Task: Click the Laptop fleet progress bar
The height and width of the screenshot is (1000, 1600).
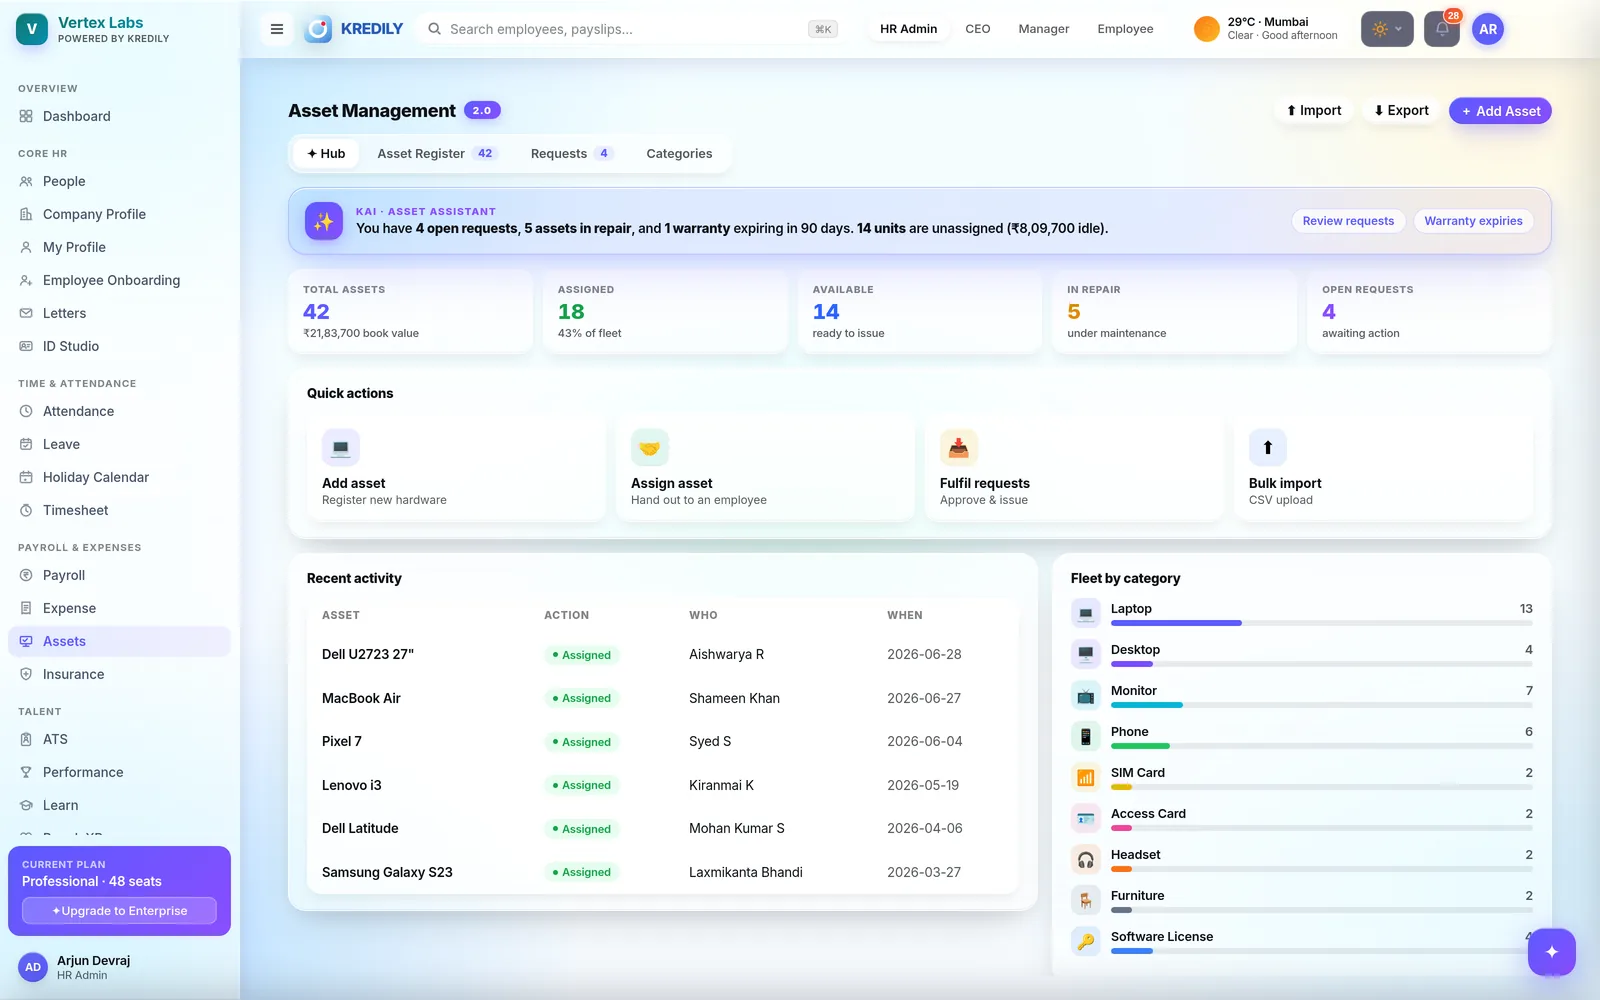Action: [x=1321, y=623]
